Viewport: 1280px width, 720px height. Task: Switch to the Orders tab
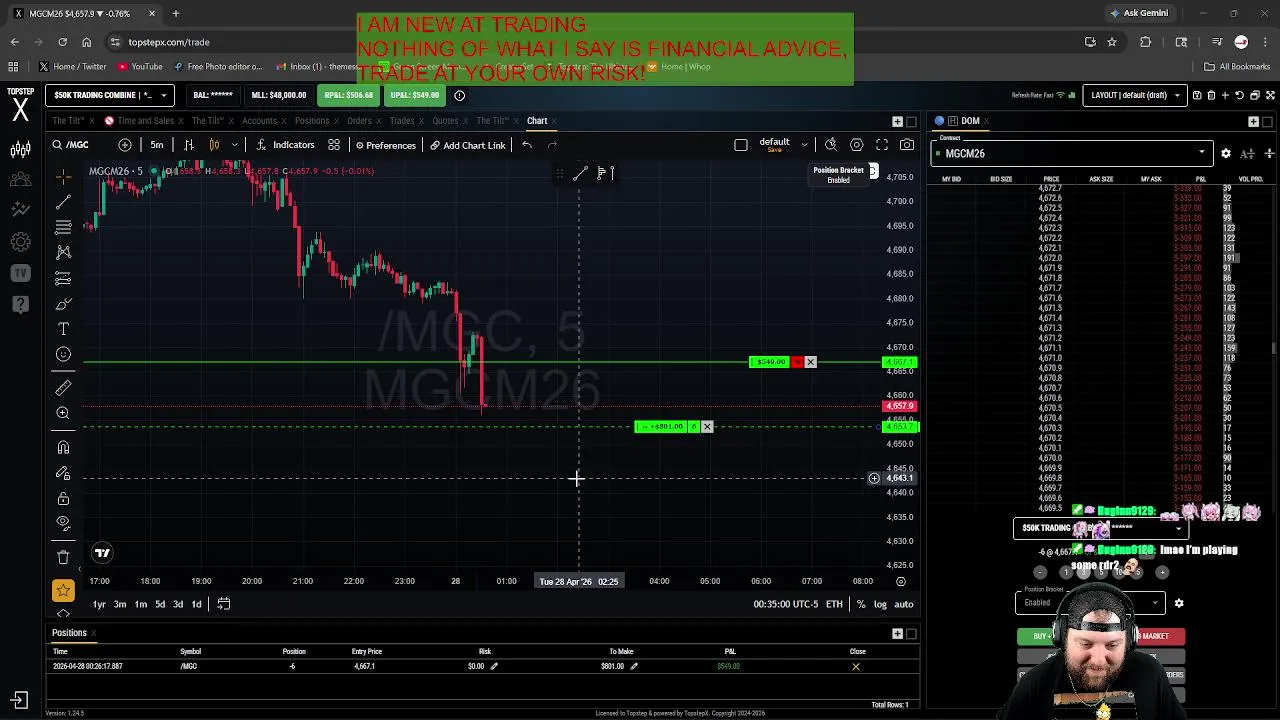pos(359,121)
